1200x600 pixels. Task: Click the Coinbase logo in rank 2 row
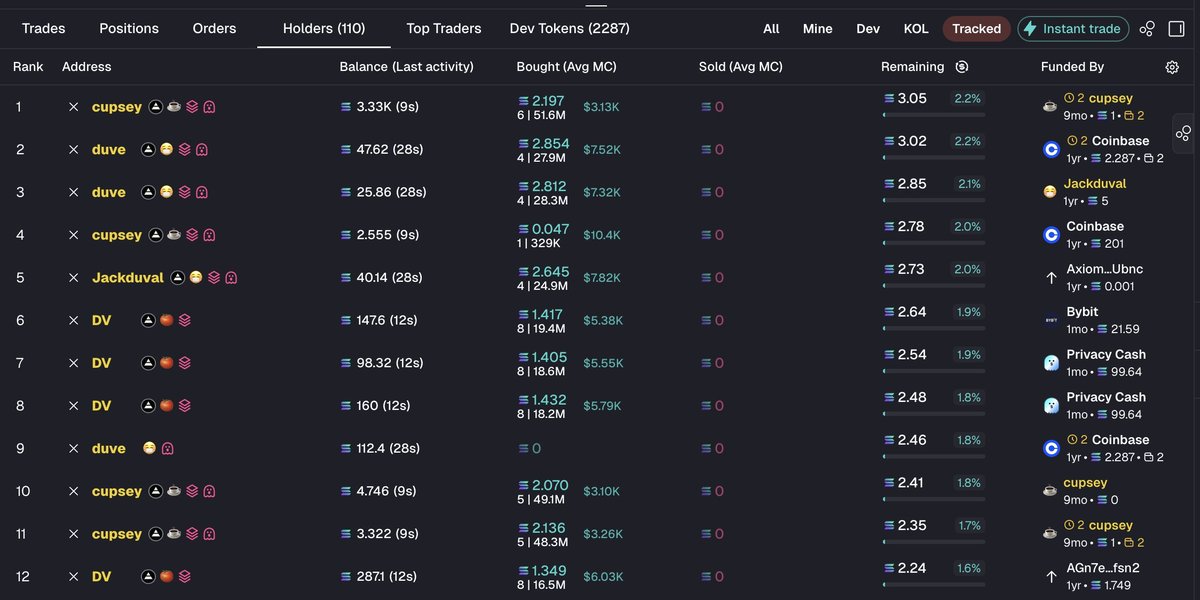pyautogui.click(x=1051, y=149)
